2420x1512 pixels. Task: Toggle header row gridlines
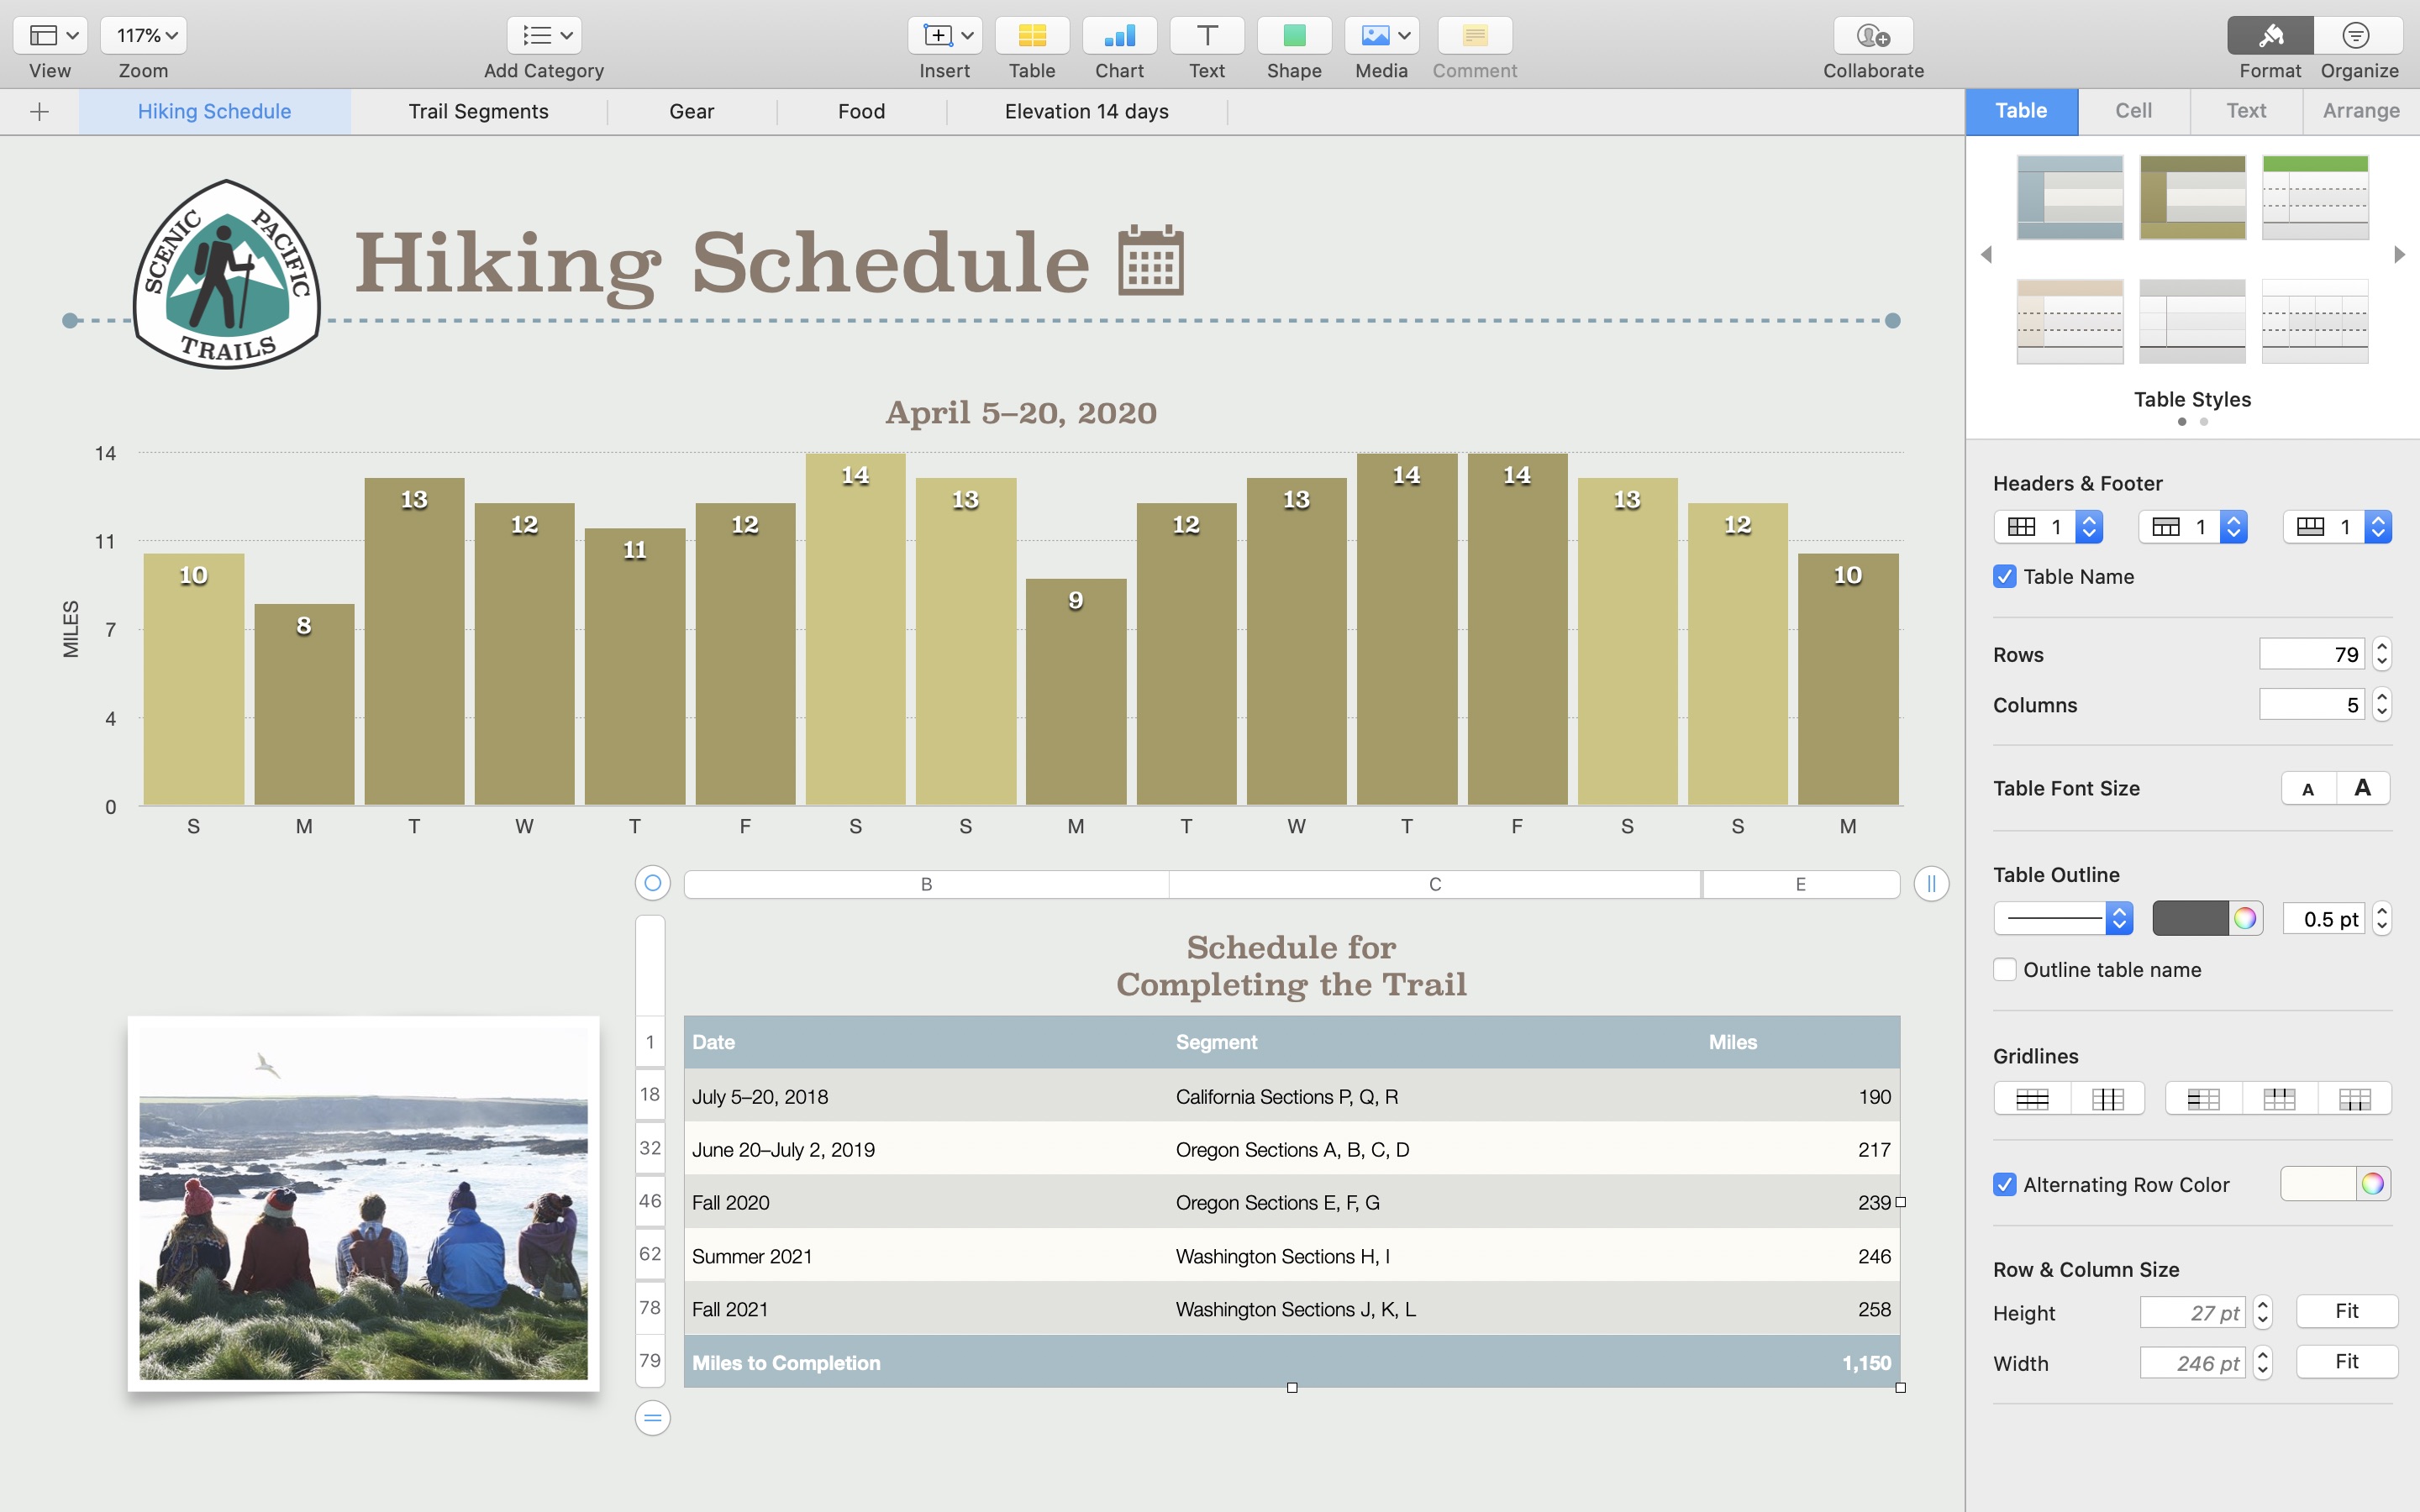tap(2279, 1099)
